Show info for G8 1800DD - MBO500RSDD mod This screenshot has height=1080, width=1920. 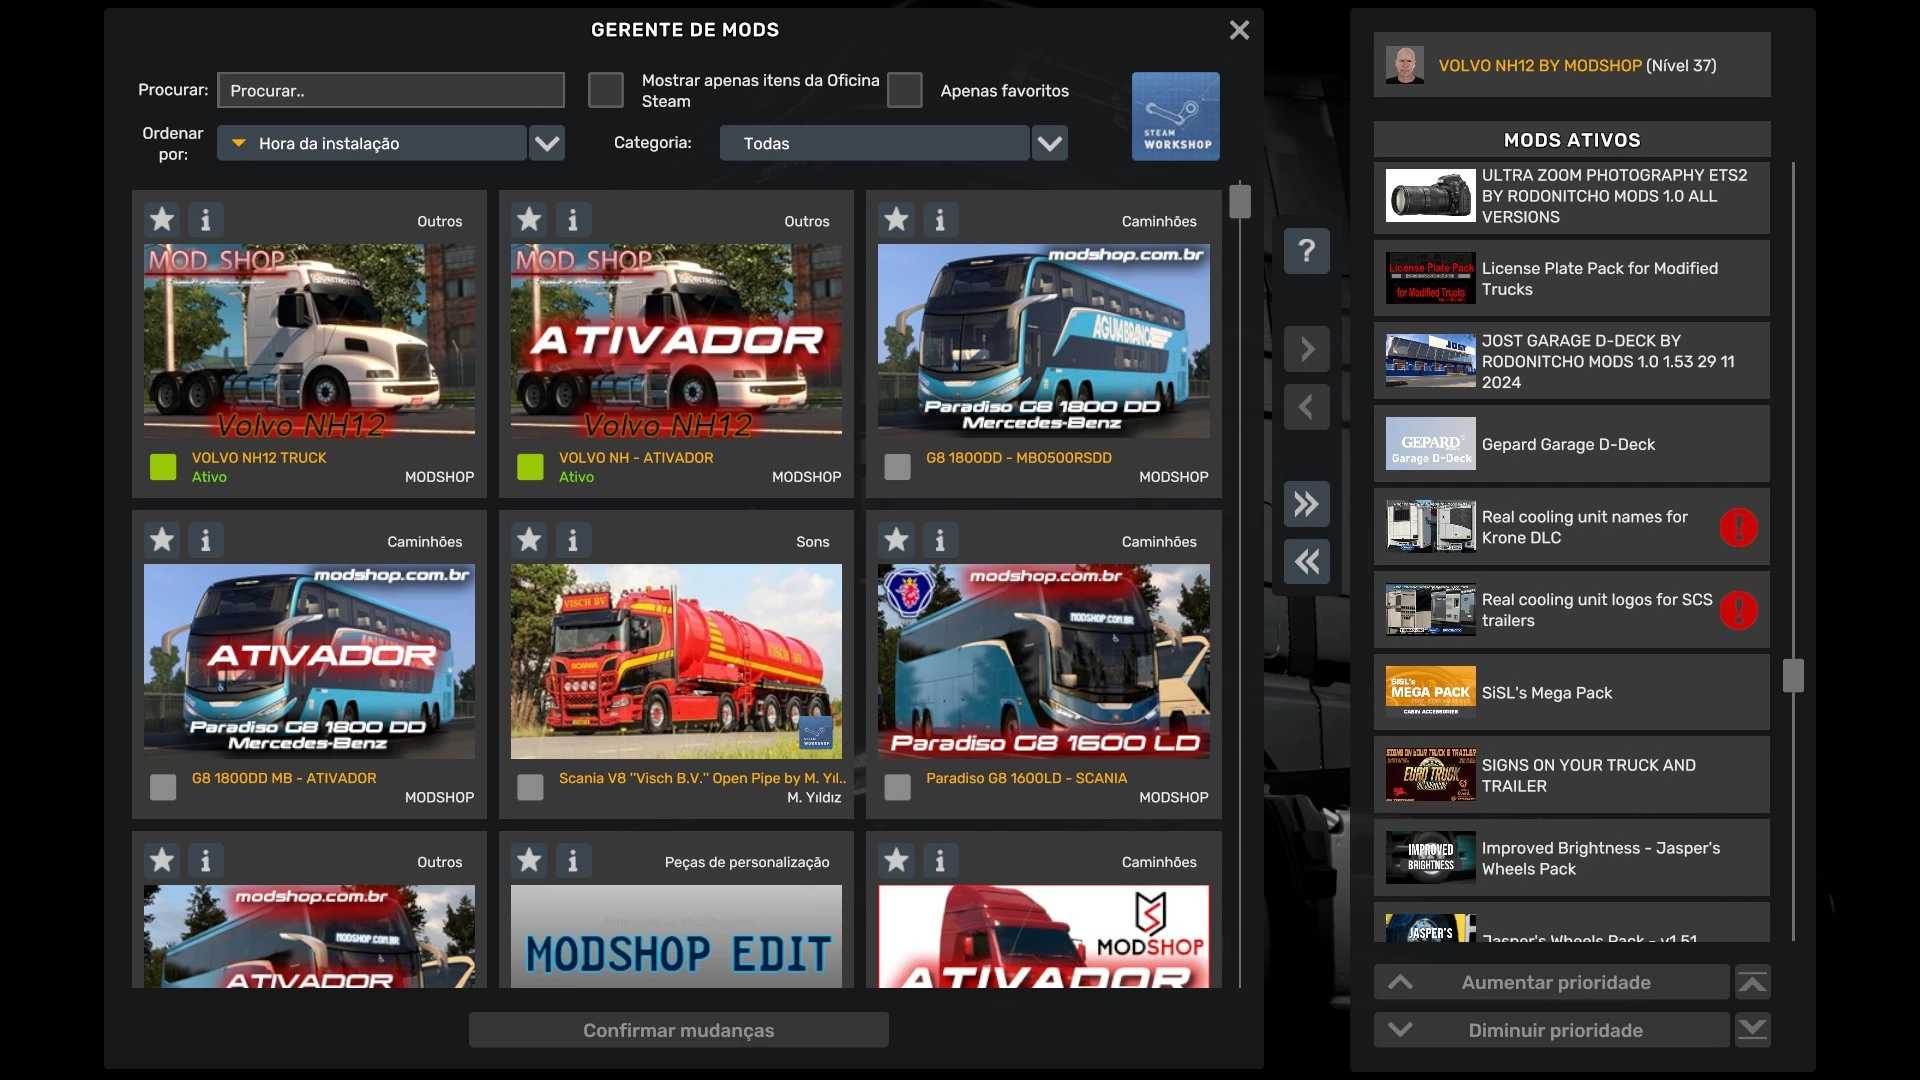(x=940, y=219)
